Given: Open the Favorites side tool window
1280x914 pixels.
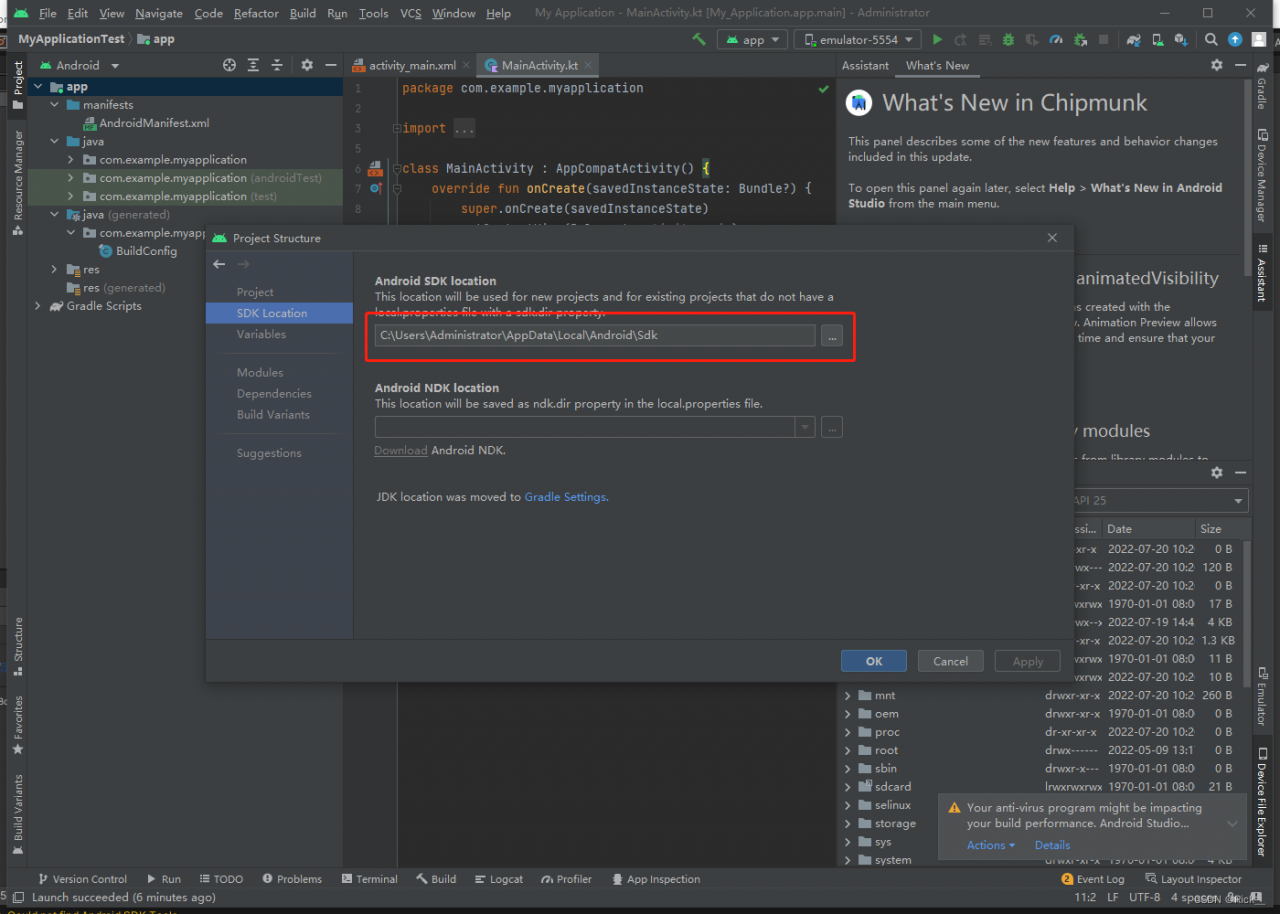Looking at the screenshot, I should tap(18, 725).
